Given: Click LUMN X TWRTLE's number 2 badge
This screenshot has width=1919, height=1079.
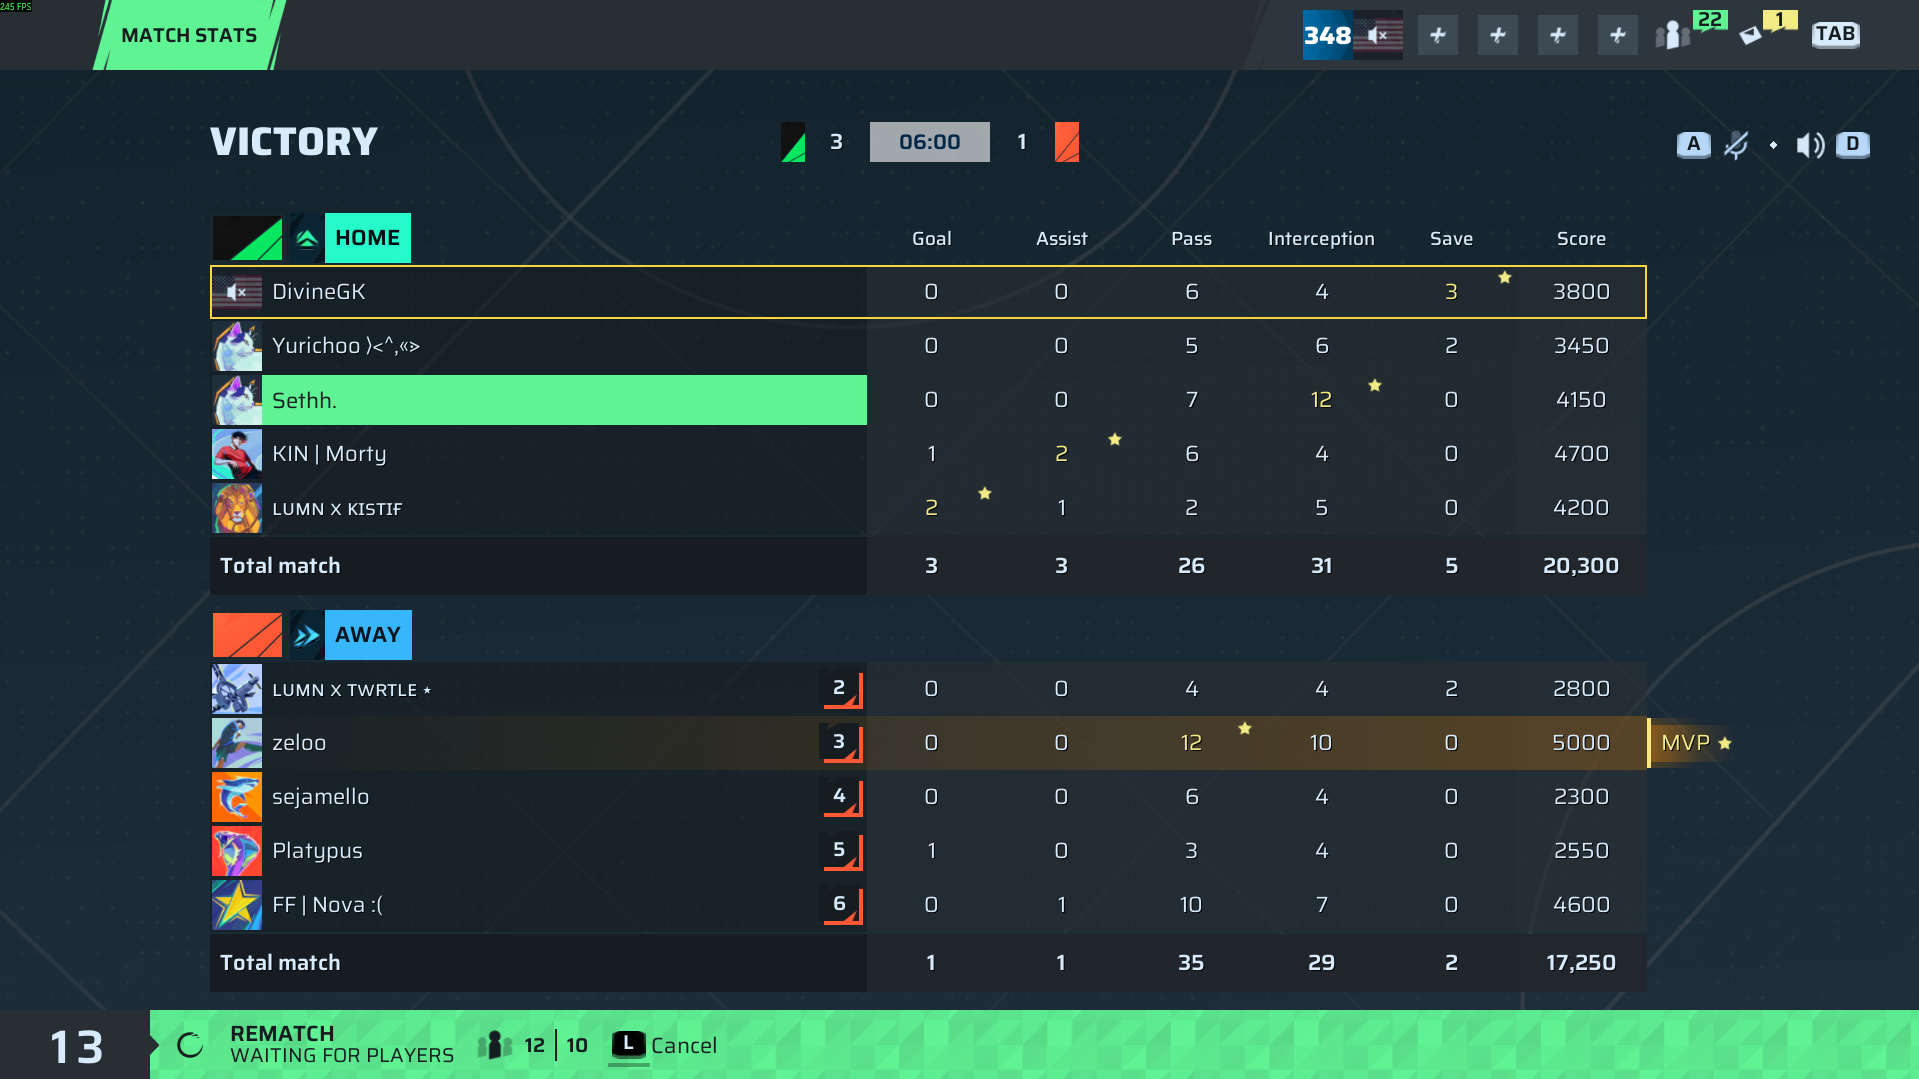Looking at the screenshot, I should click(841, 689).
